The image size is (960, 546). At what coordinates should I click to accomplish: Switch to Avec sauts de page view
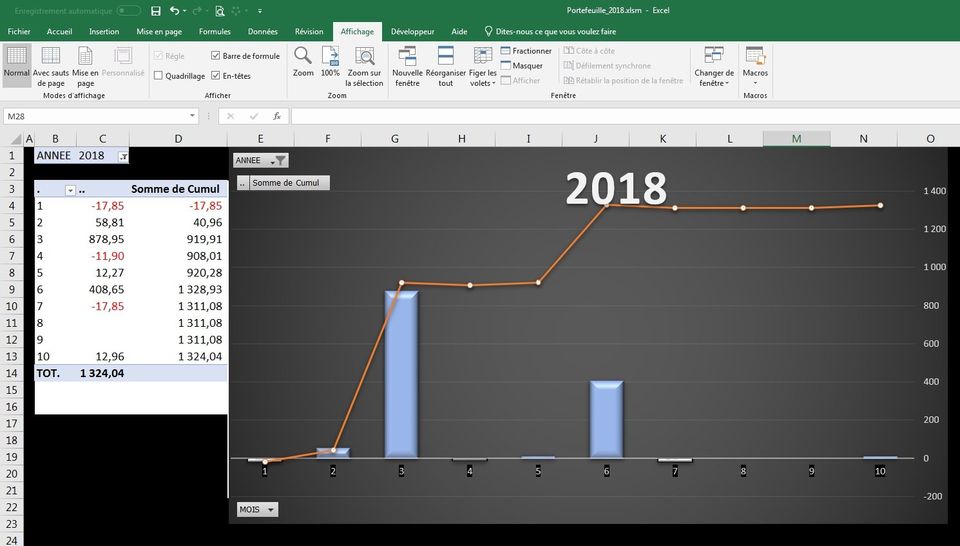pos(51,66)
